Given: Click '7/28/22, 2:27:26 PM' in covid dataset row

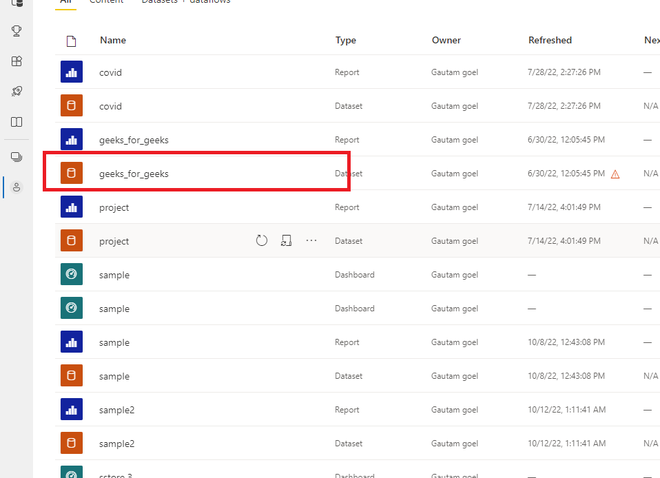Looking at the screenshot, I should coord(564,106).
